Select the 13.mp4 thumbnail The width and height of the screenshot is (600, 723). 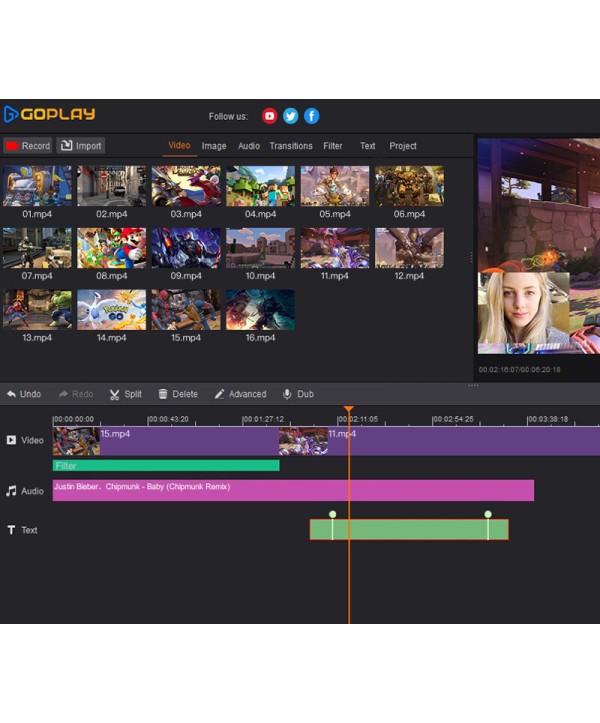[37, 309]
